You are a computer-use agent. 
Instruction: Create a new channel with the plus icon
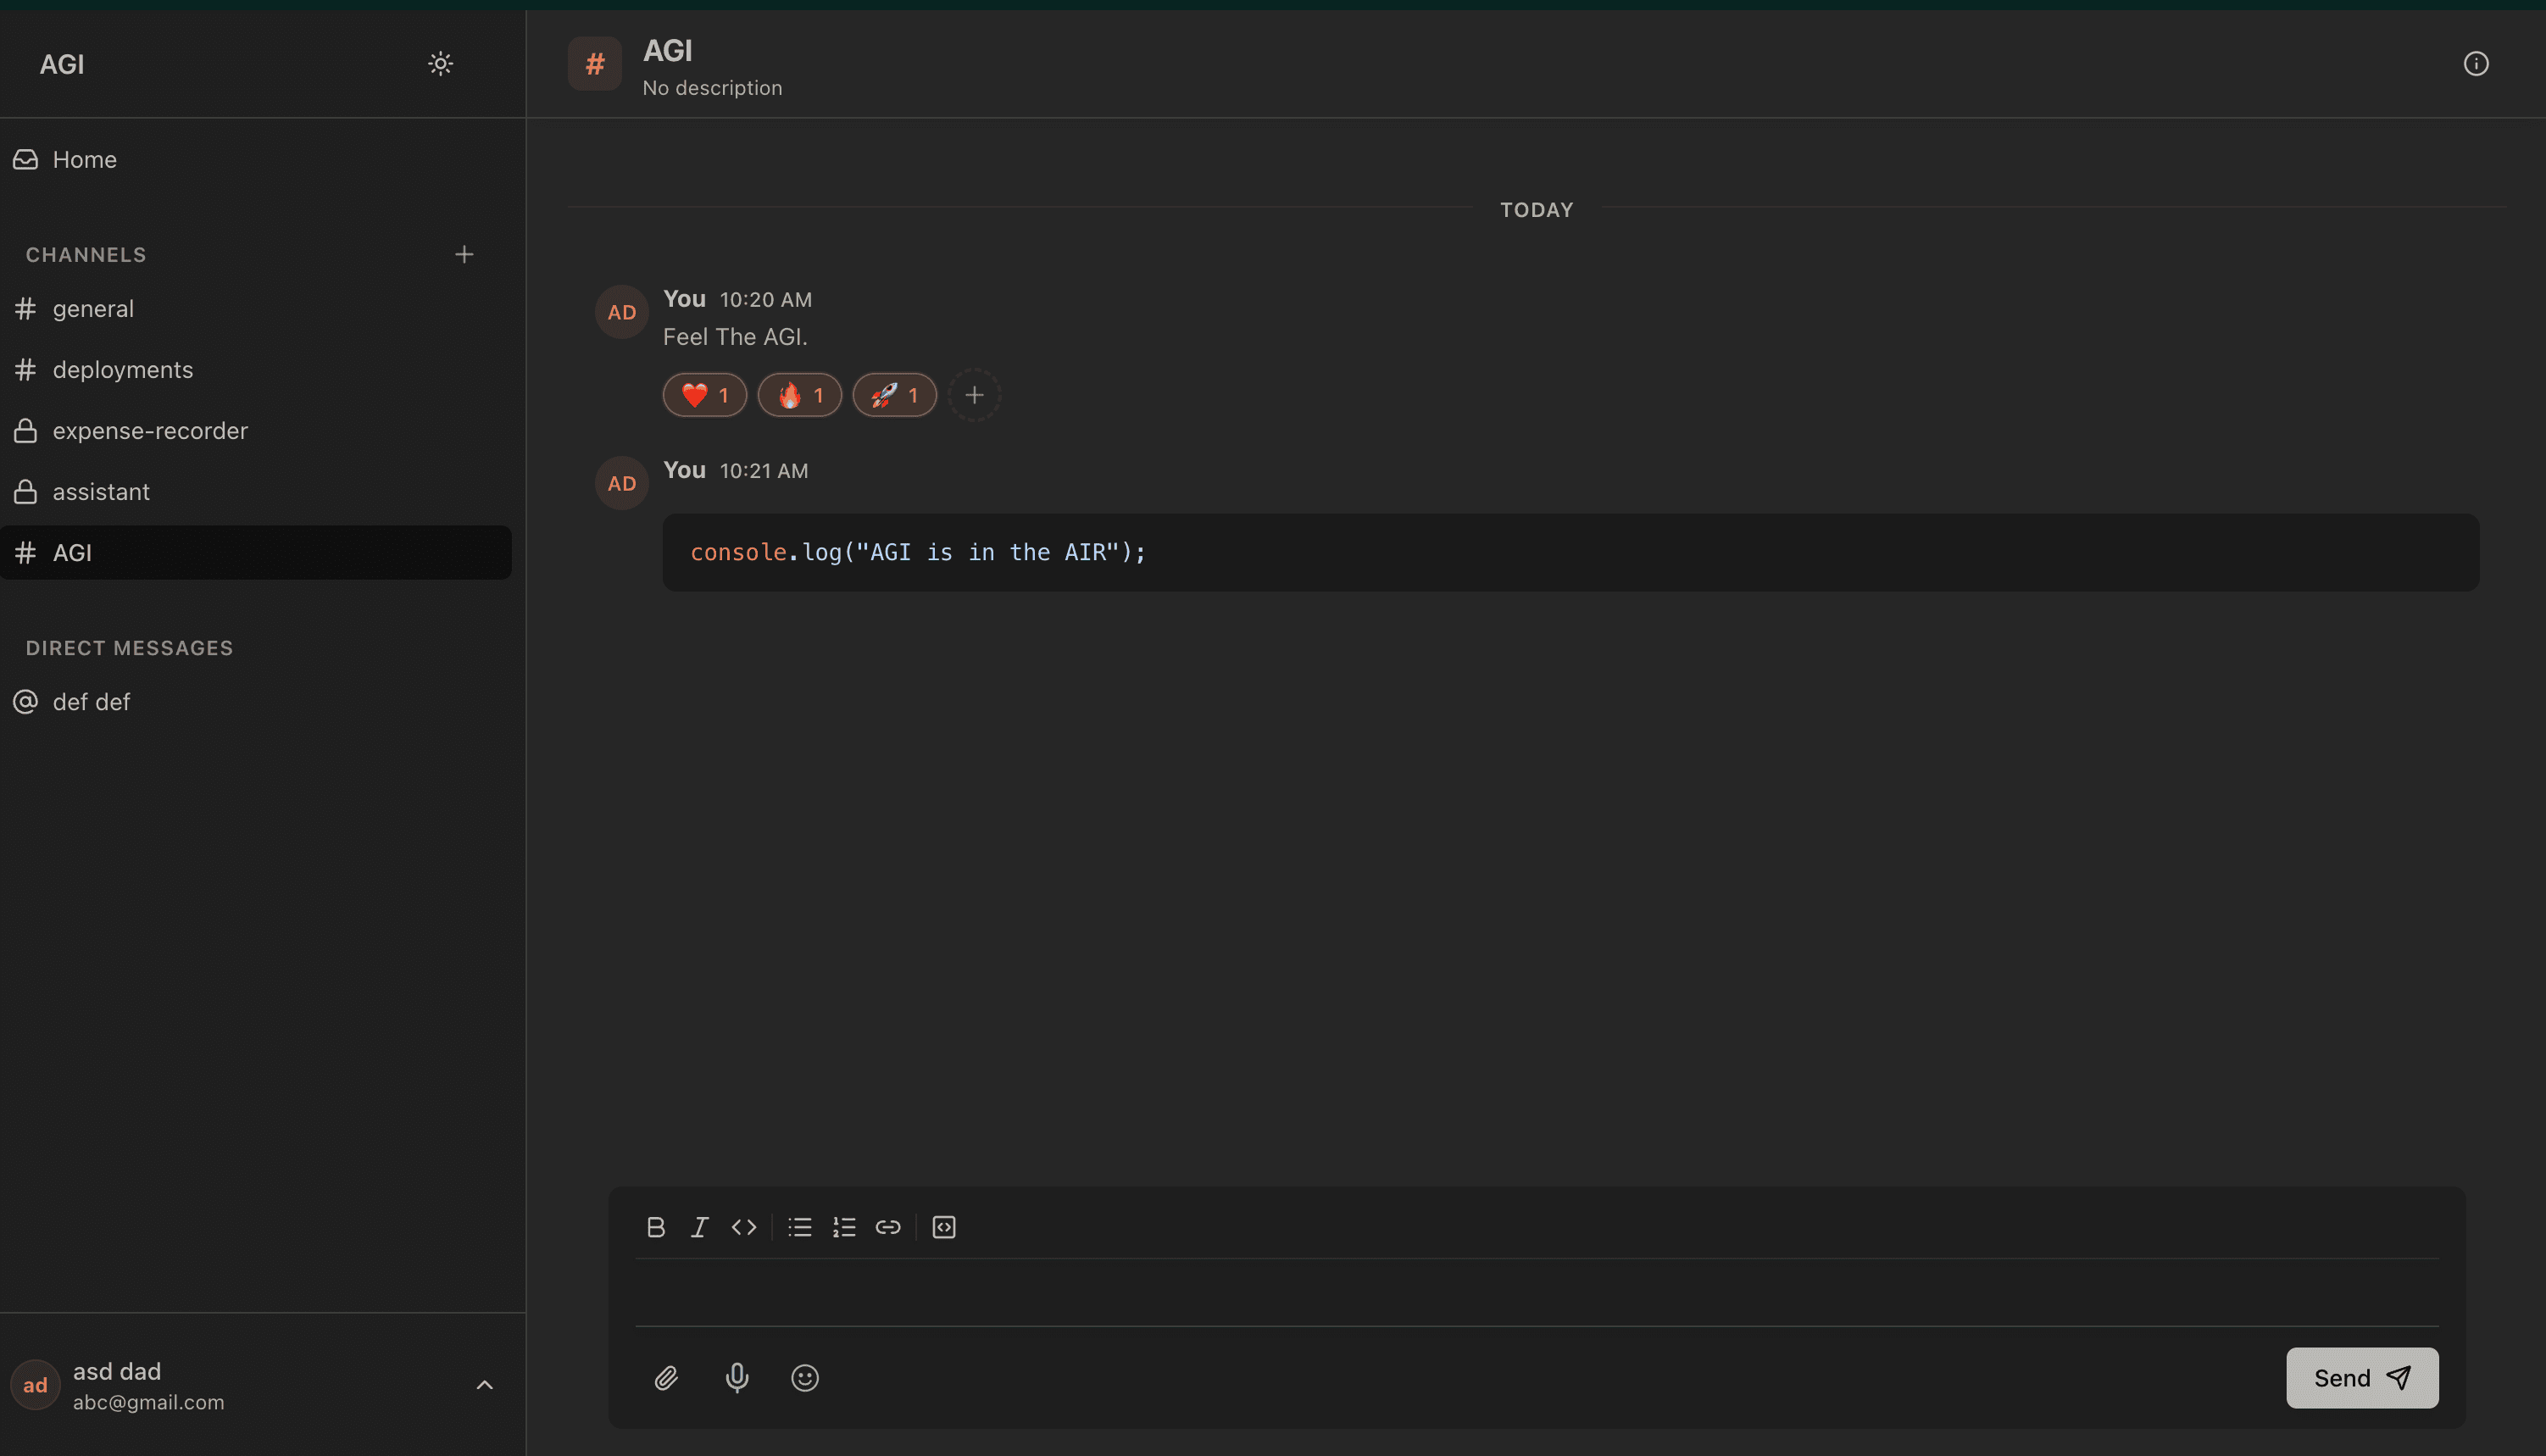tap(464, 253)
